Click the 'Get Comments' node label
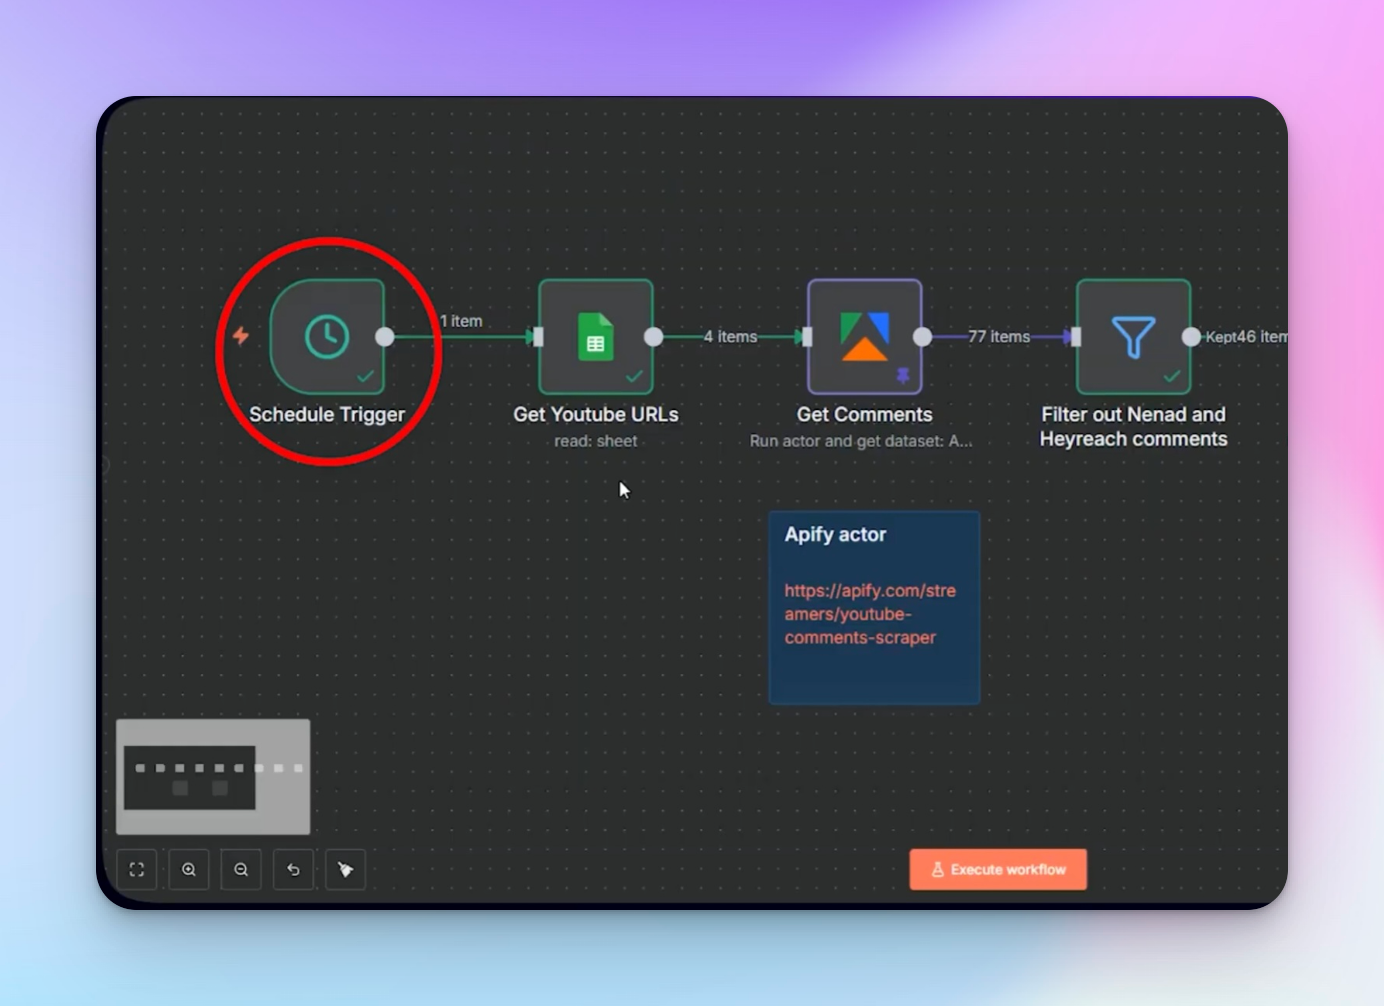Image resolution: width=1384 pixels, height=1006 pixels. click(x=865, y=414)
